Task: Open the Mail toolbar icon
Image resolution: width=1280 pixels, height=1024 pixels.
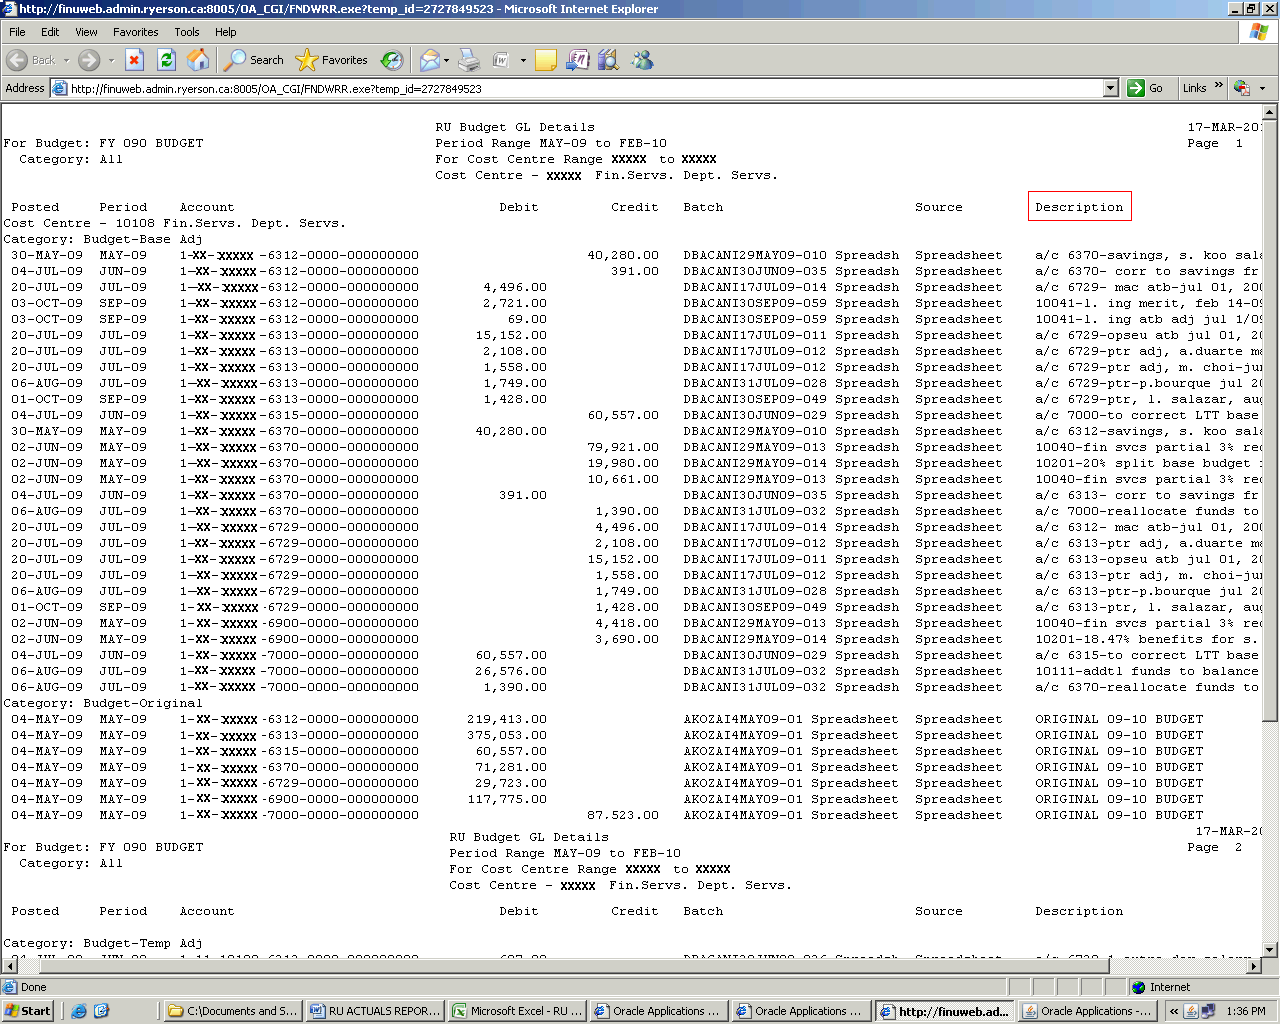Action: click(429, 60)
